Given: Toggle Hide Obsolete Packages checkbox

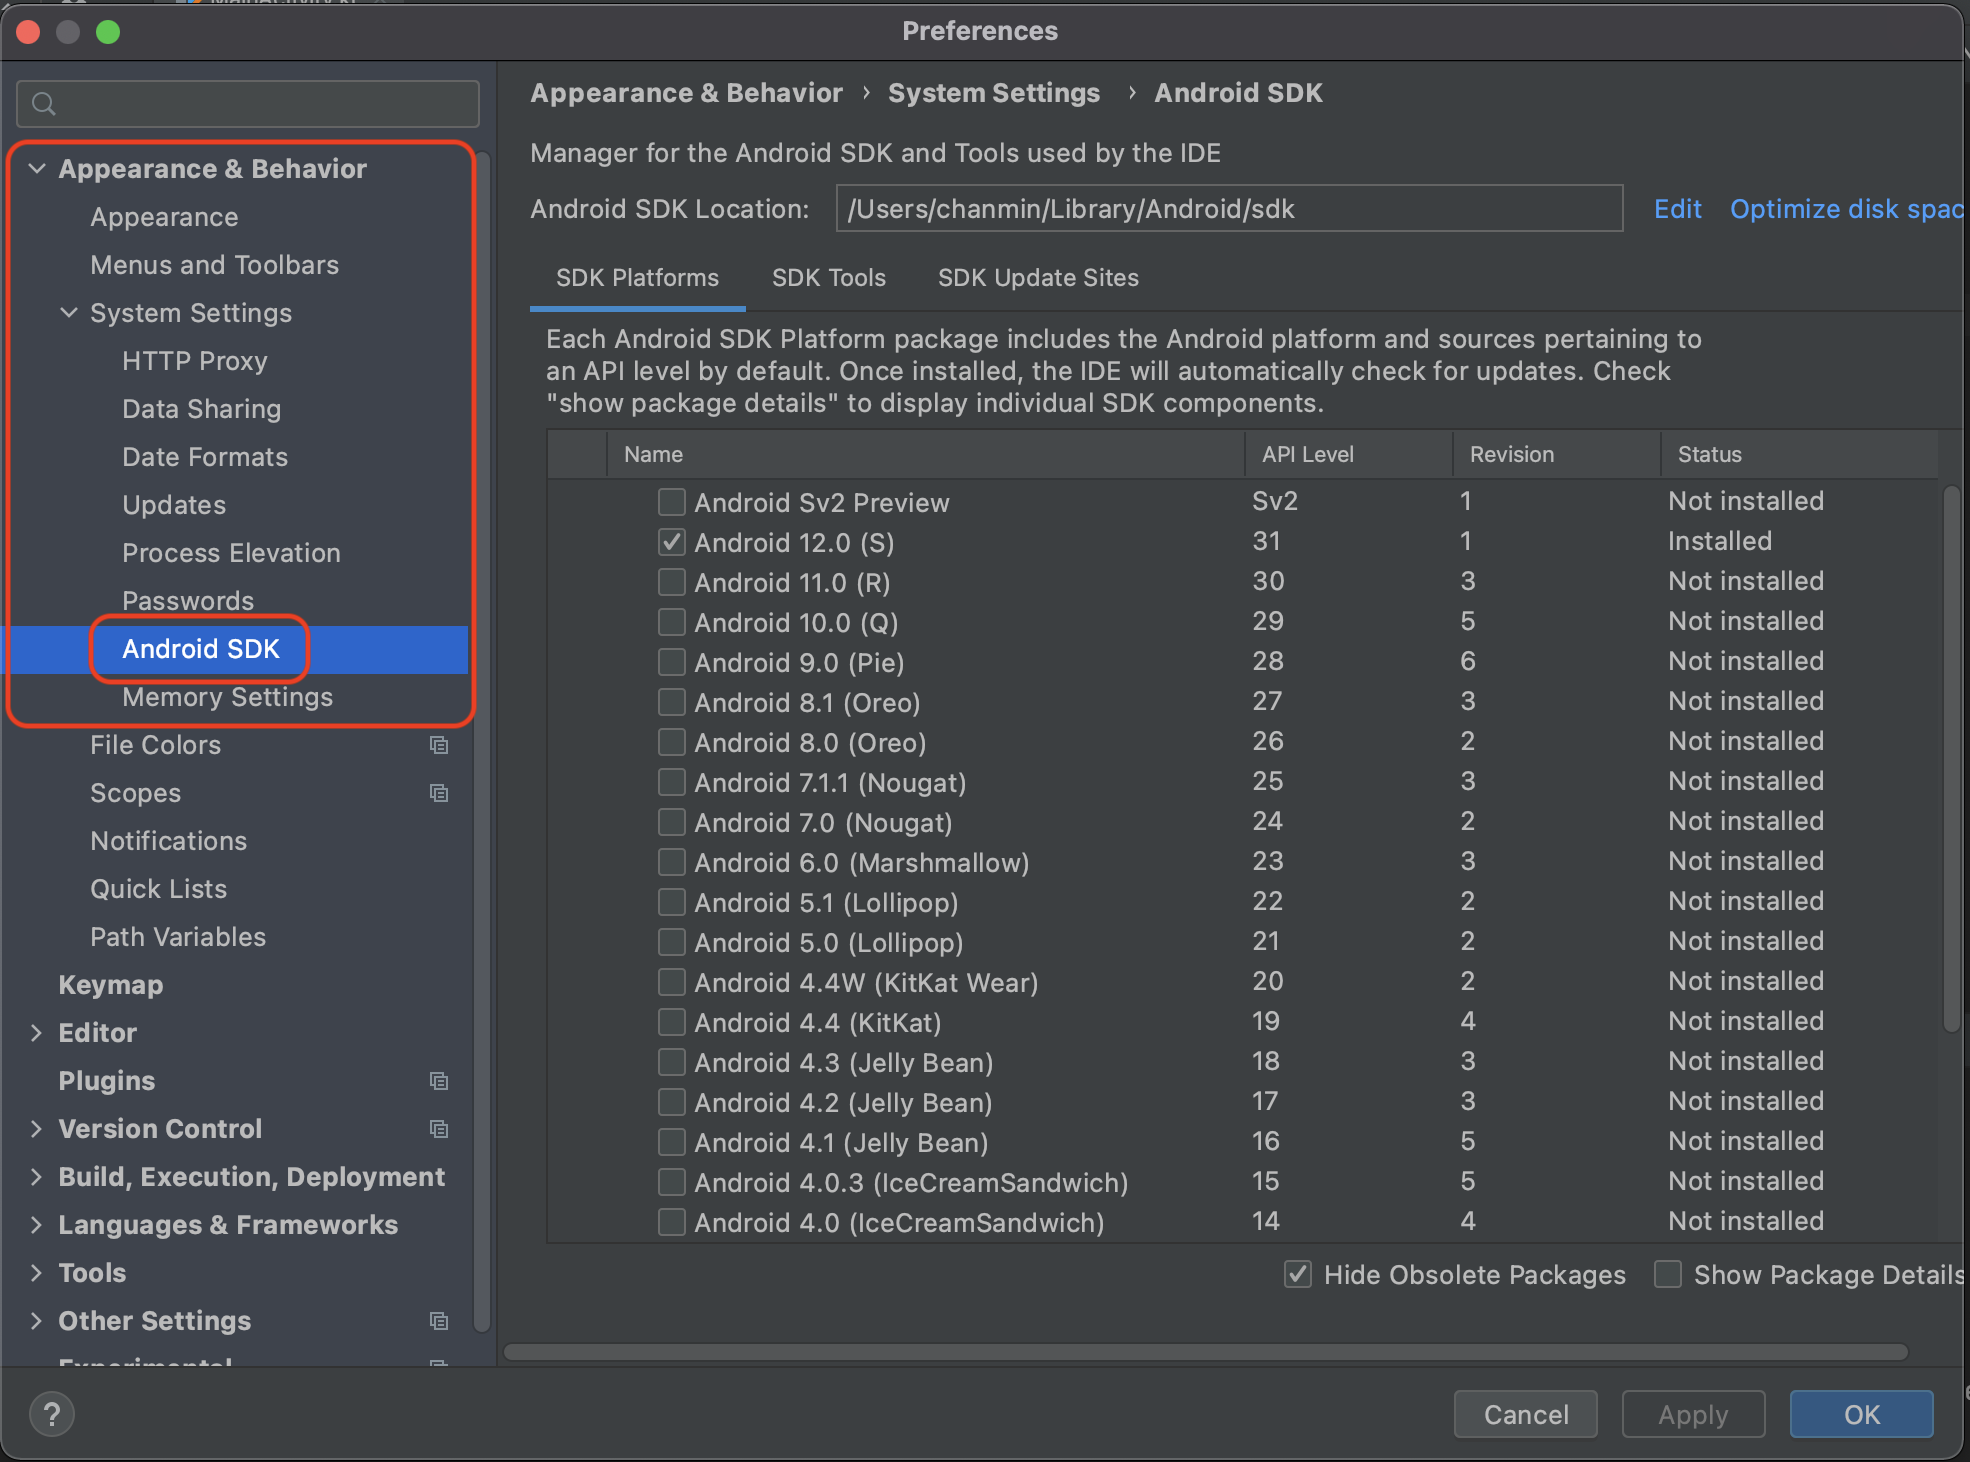Looking at the screenshot, I should click(1298, 1274).
